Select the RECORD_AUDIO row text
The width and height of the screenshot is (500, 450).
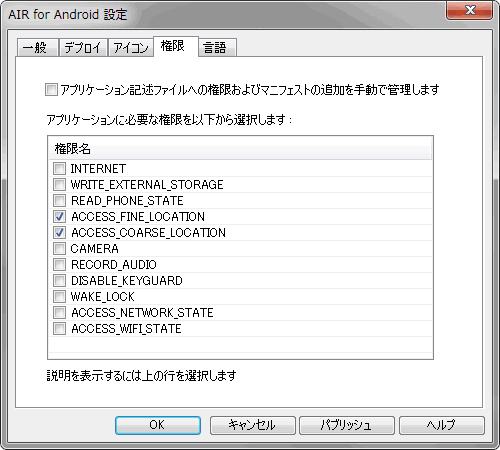click(114, 265)
